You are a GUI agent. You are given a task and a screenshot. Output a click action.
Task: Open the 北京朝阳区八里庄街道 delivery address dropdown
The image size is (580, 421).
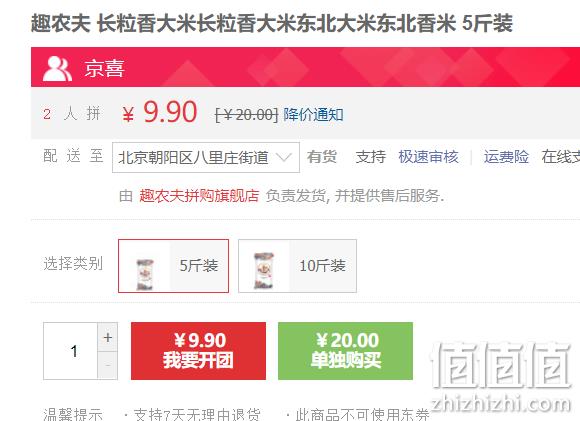[206, 157]
